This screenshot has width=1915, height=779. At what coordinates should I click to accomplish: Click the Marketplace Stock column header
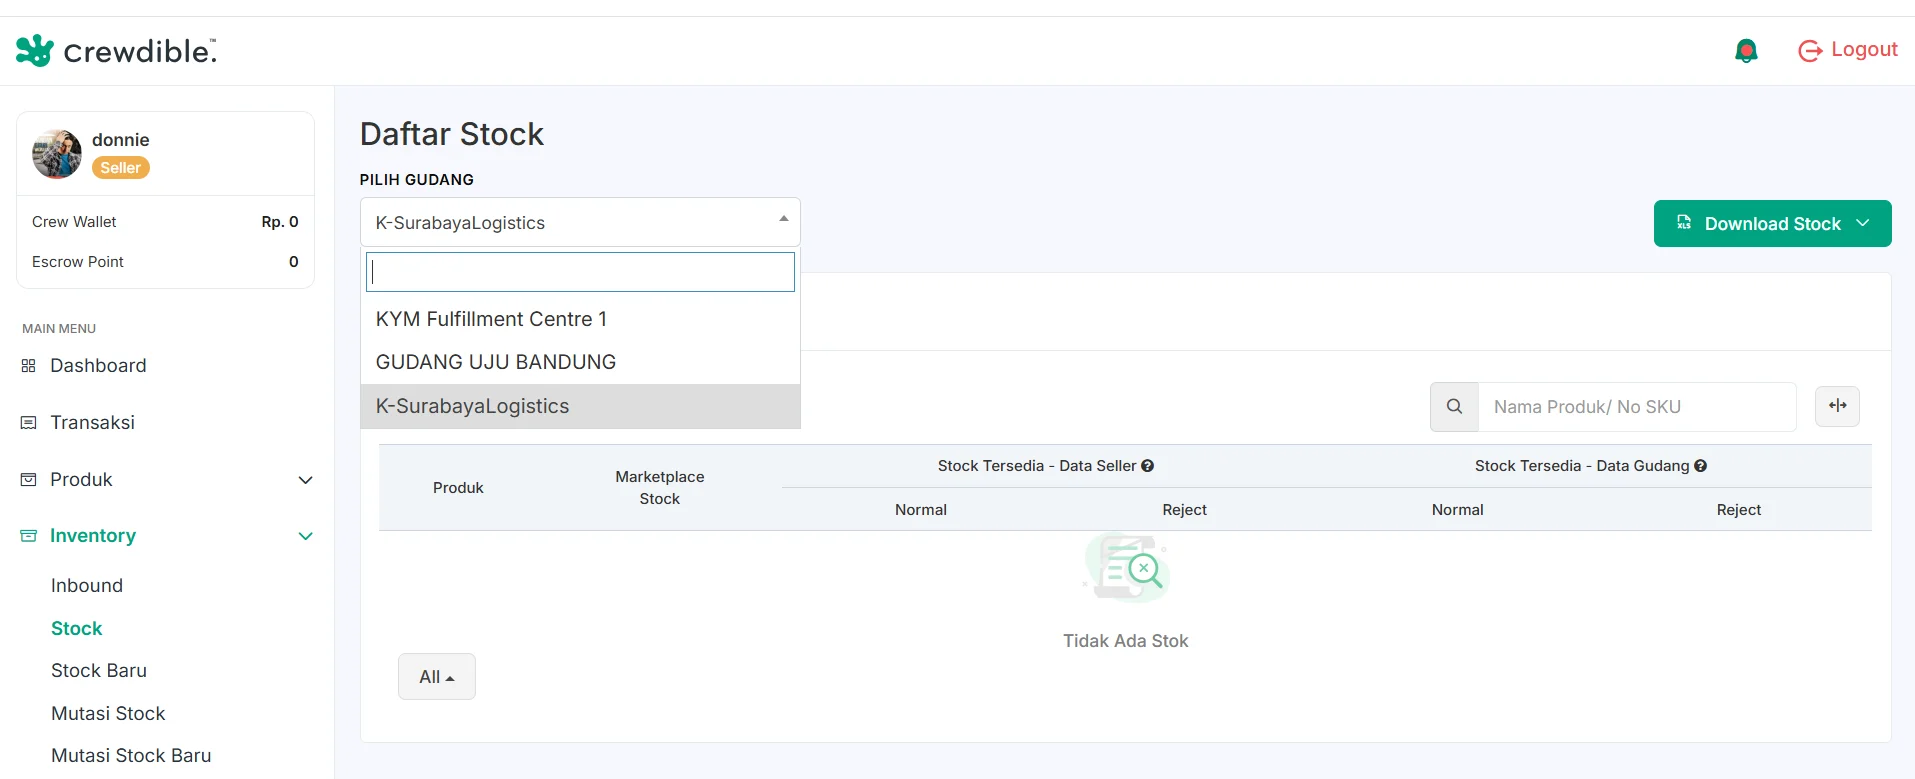pos(660,488)
